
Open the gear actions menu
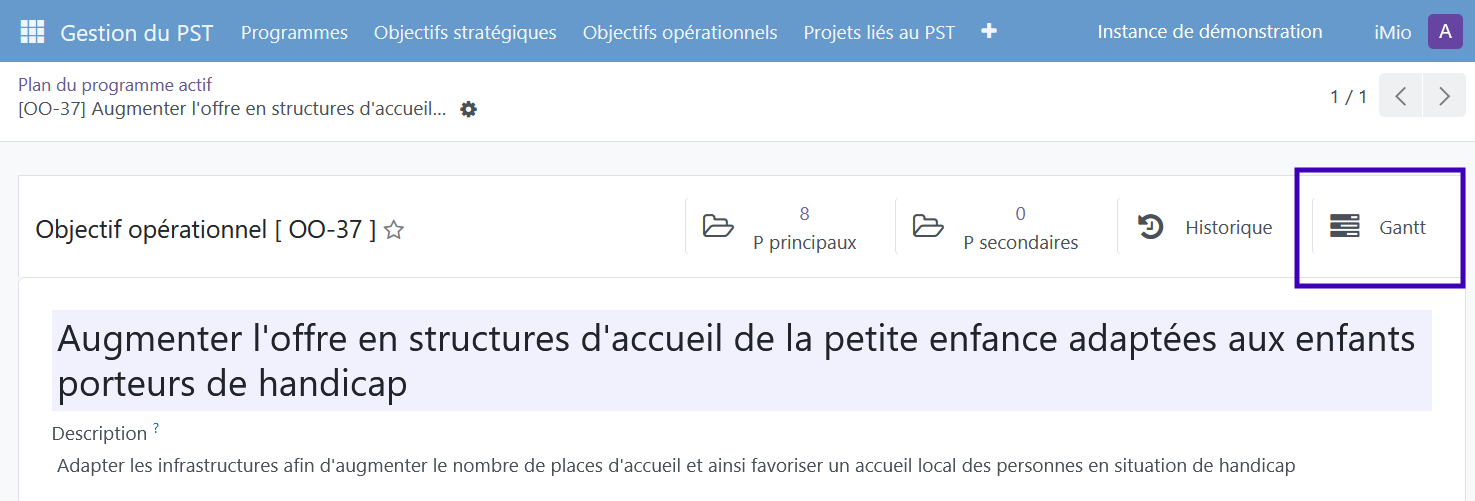pos(468,109)
